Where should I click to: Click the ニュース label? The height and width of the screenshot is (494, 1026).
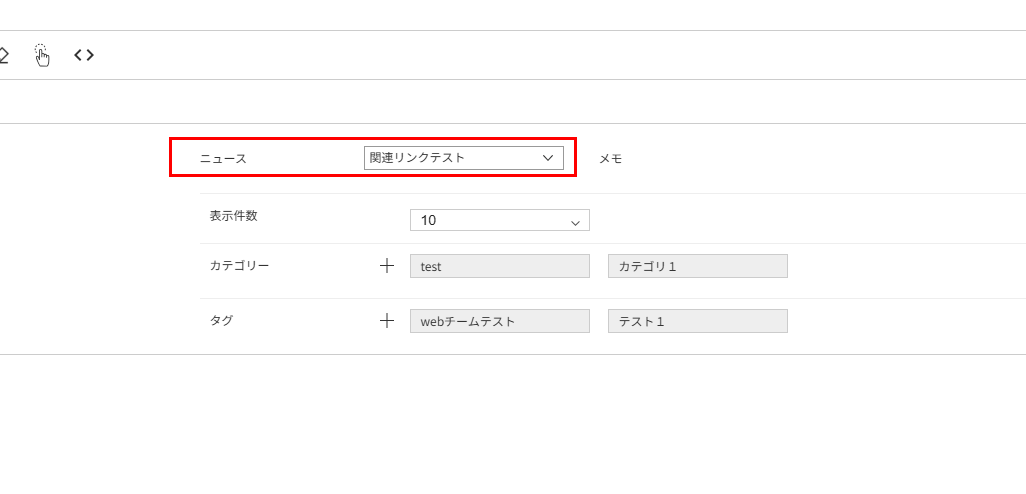pyautogui.click(x=223, y=158)
